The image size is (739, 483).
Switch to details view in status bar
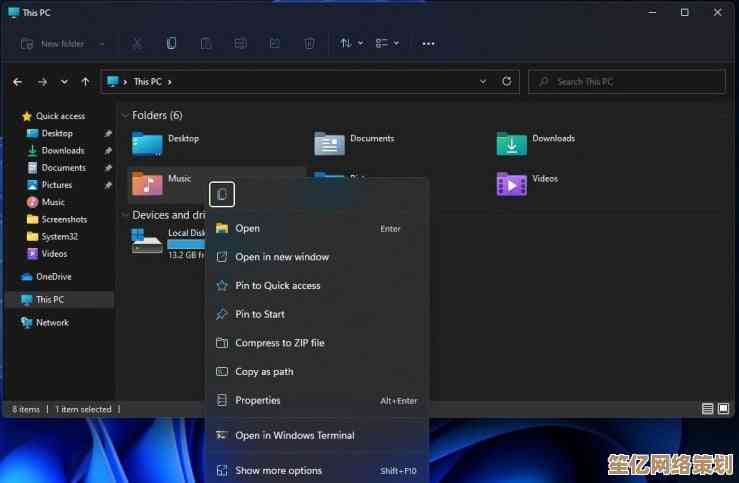(708, 409)
